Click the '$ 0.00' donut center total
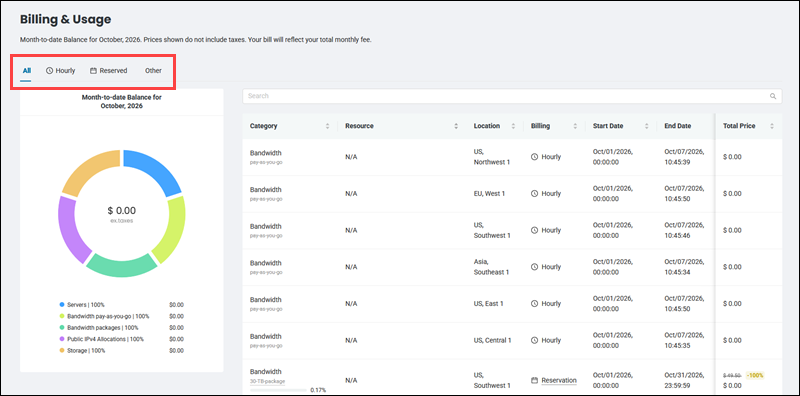 121,211
